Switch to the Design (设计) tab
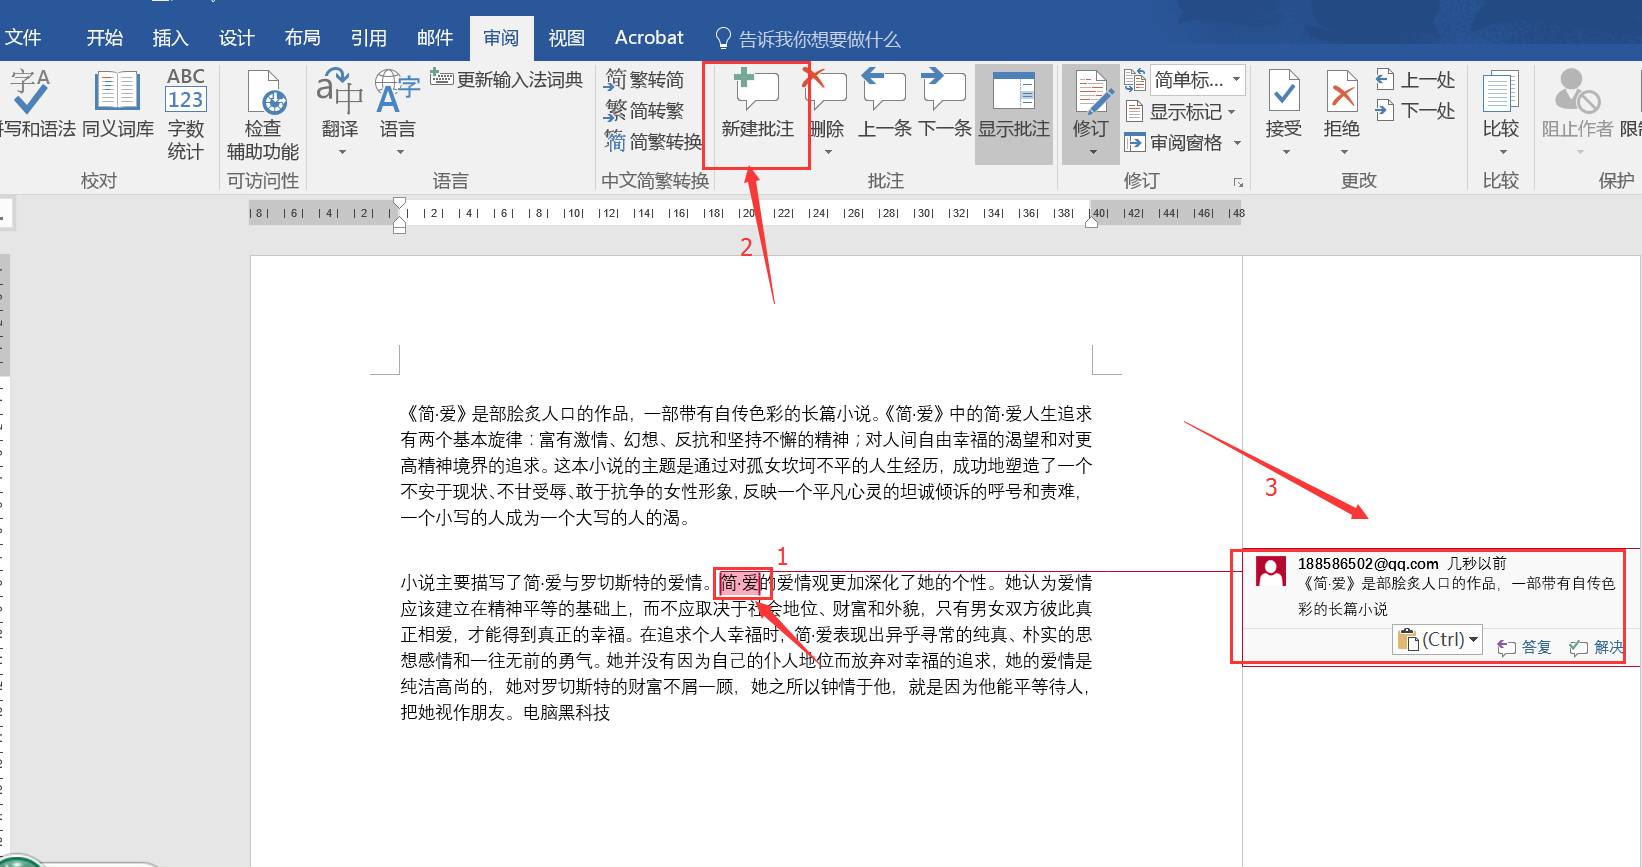The image size is (1642, 867). pyautogui.click(x=236, y=38)
